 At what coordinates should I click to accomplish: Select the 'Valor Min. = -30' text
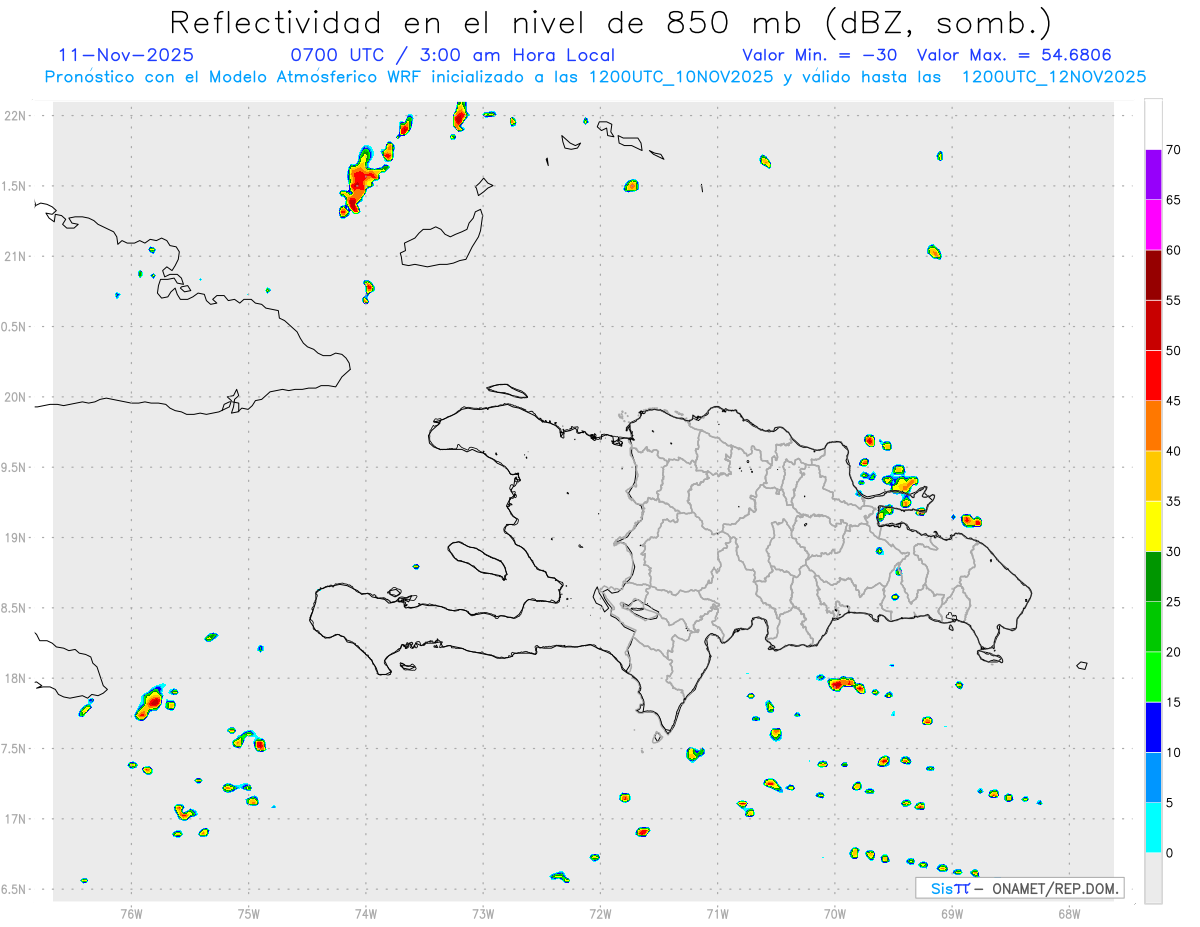coord(819,55)
